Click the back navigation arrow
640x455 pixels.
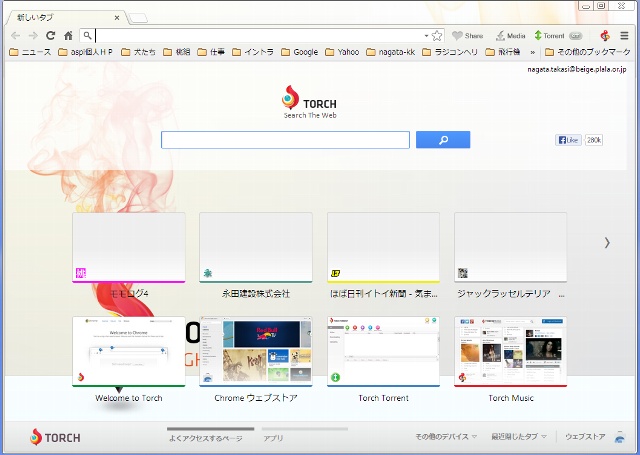coord(15,36)
